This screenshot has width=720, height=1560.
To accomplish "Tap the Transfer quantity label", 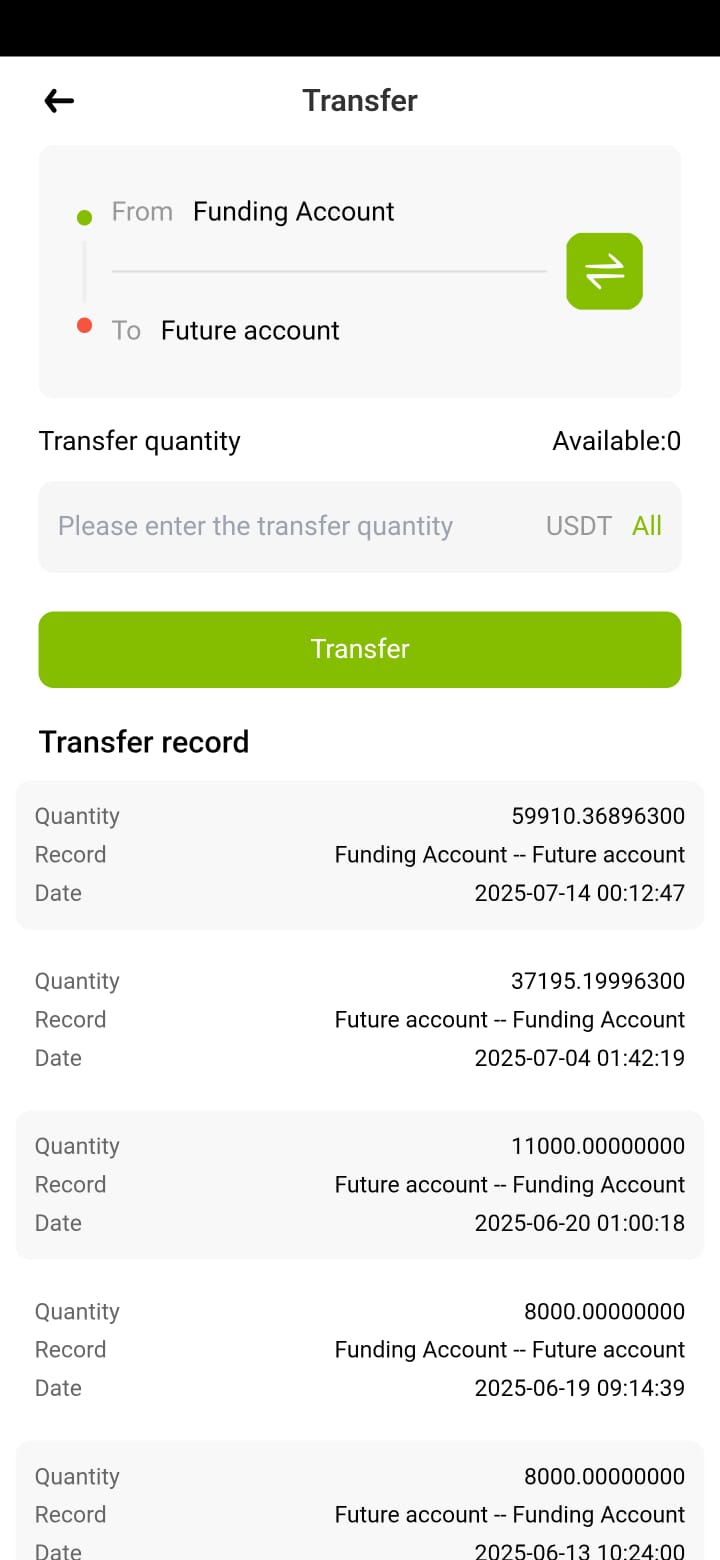I will click(140, 441).
